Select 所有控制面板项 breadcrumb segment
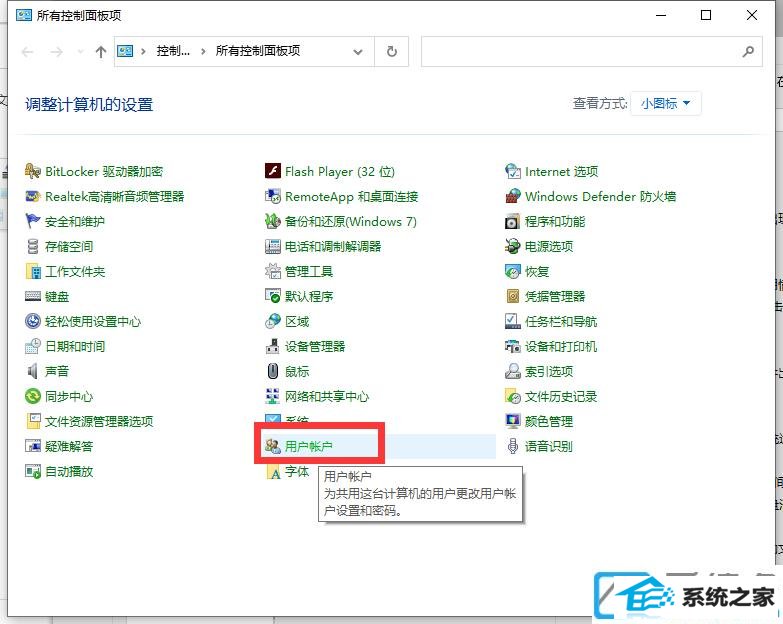The width and height of the screenshot is (783, 624). click(258, 51)
